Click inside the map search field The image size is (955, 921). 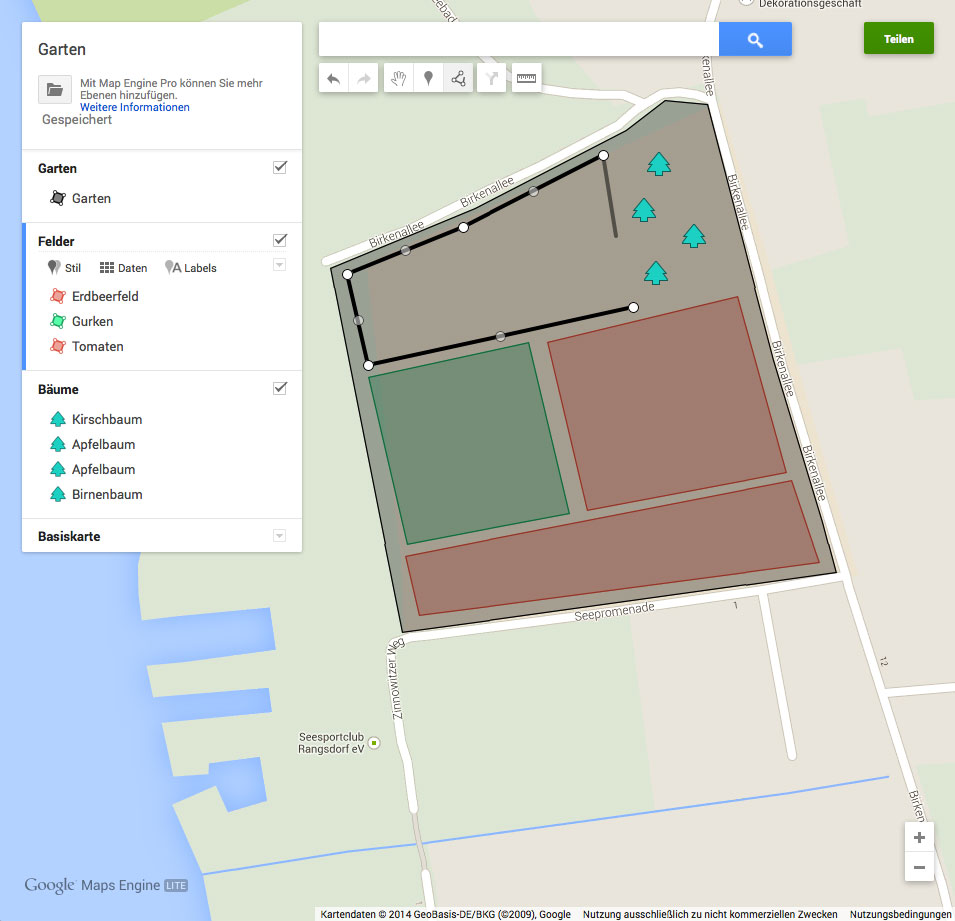point(518,40)
